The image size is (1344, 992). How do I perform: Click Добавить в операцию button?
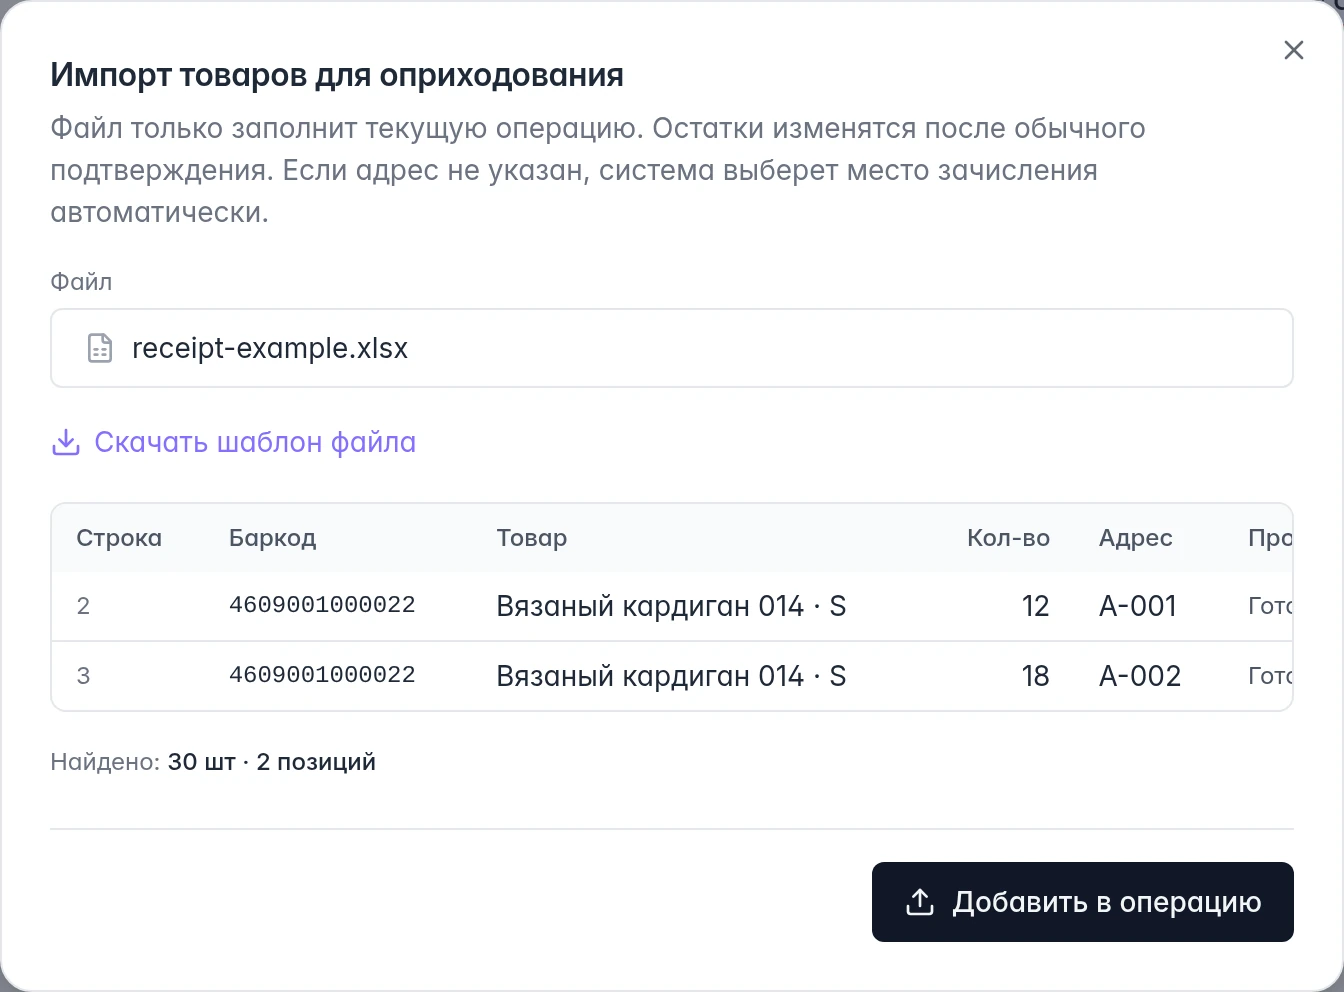(1082, 902)
